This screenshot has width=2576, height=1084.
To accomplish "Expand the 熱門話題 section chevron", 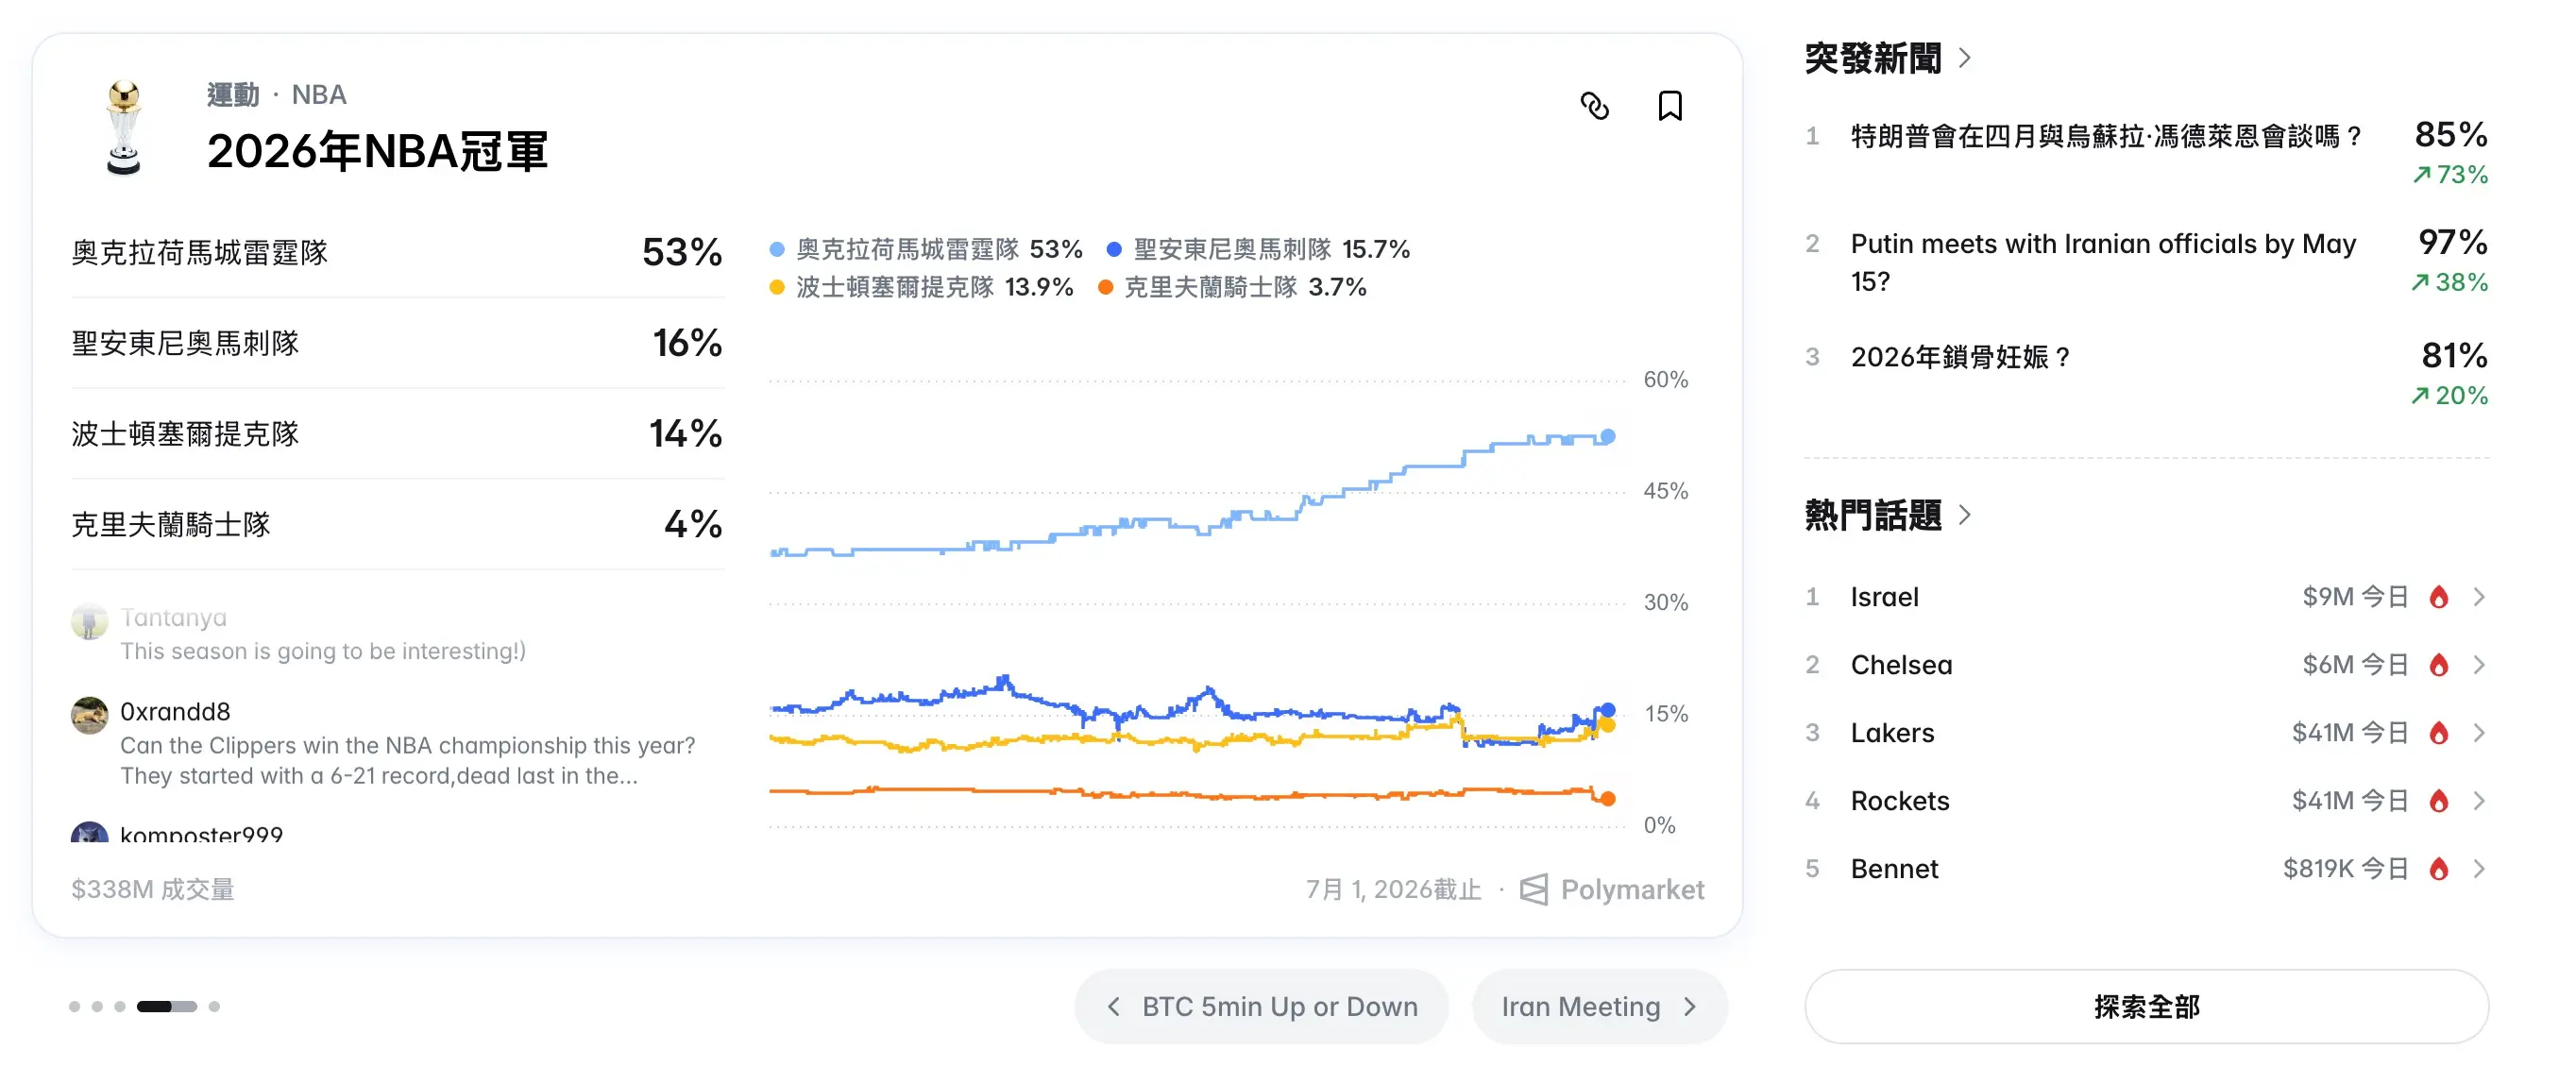I will coord(1964,515).
